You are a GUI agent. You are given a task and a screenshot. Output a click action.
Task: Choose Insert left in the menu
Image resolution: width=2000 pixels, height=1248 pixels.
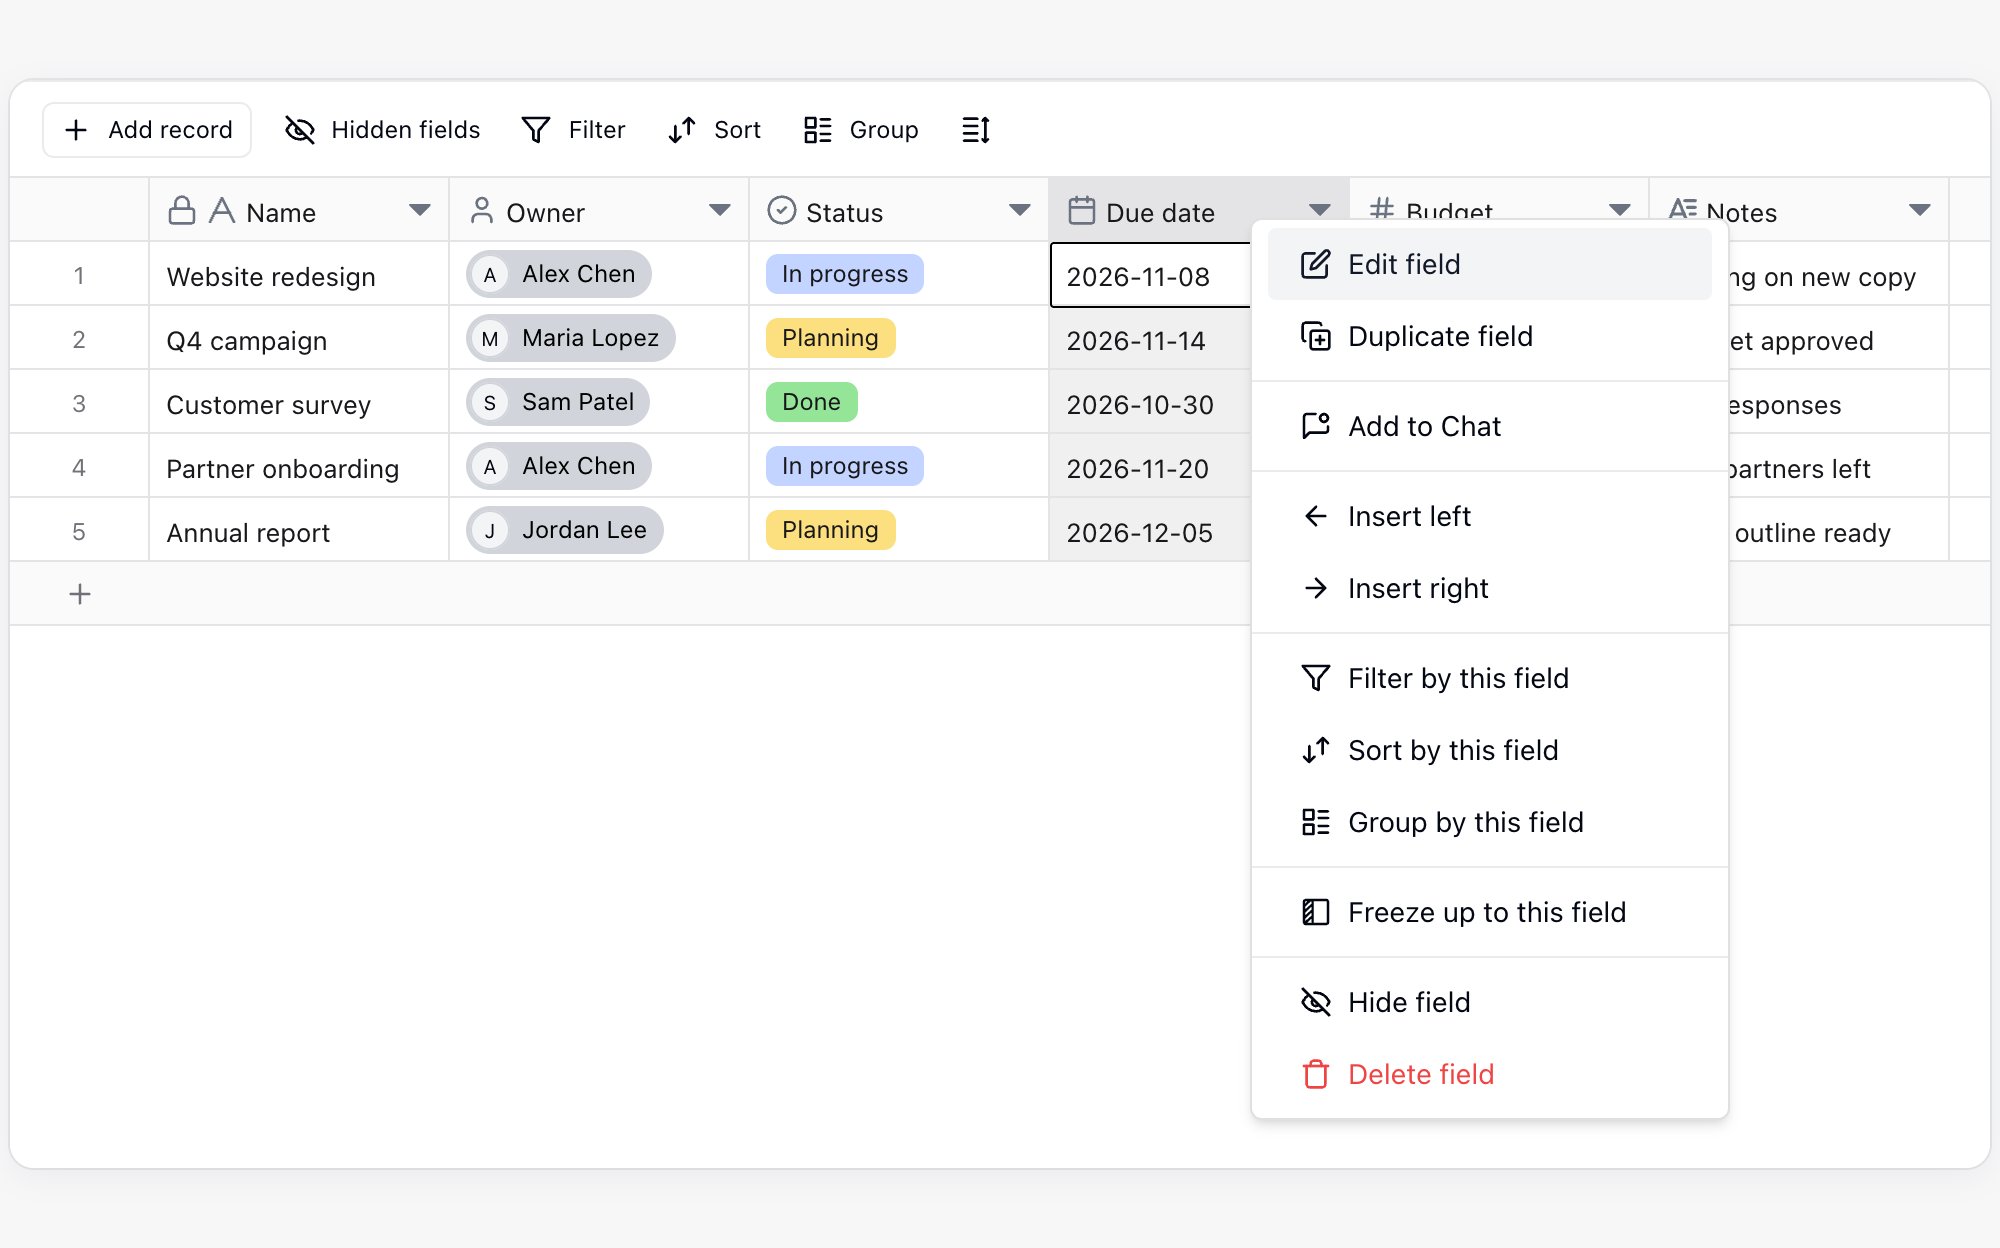pos(1489,516)
